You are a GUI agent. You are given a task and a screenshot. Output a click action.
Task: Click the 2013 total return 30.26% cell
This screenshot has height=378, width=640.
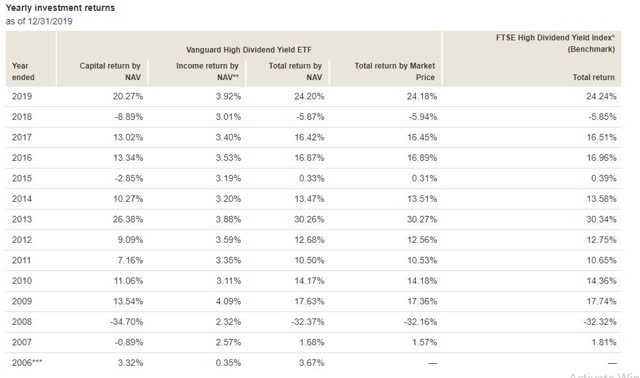pos(309,219)
